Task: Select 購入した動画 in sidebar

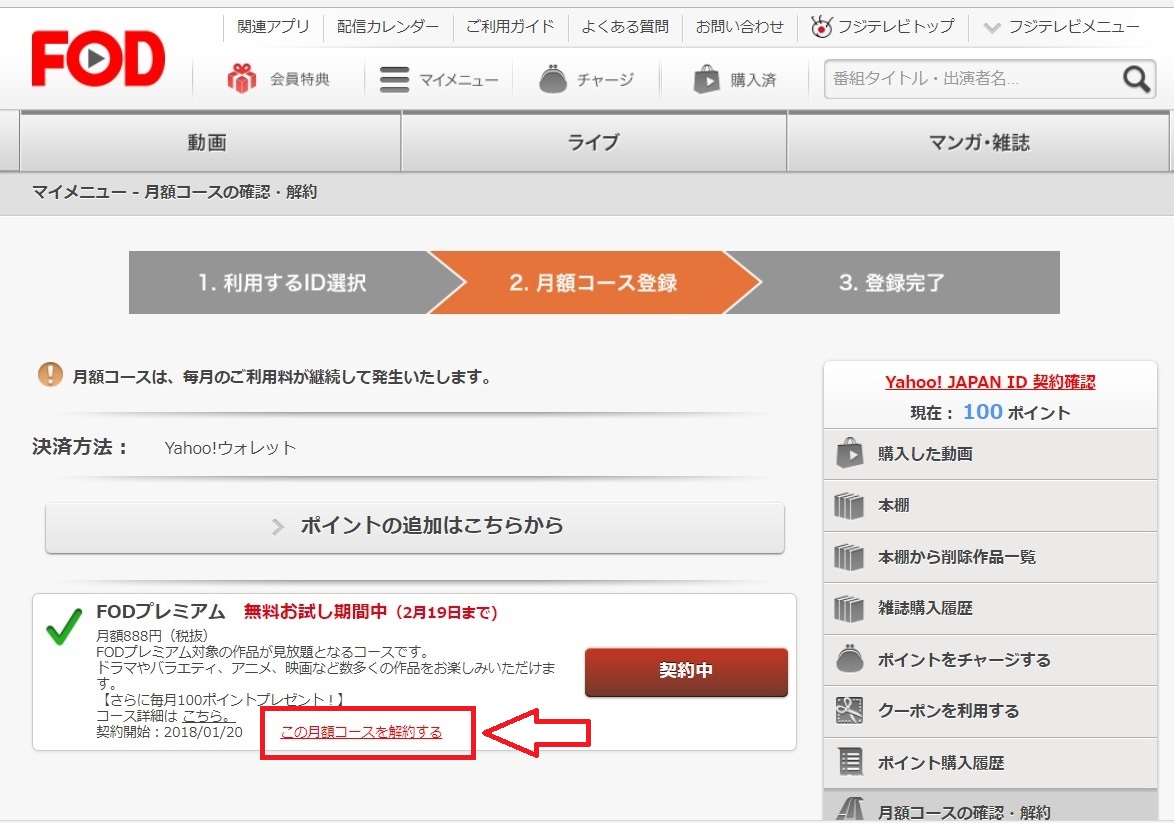Action: pos(991,454)
